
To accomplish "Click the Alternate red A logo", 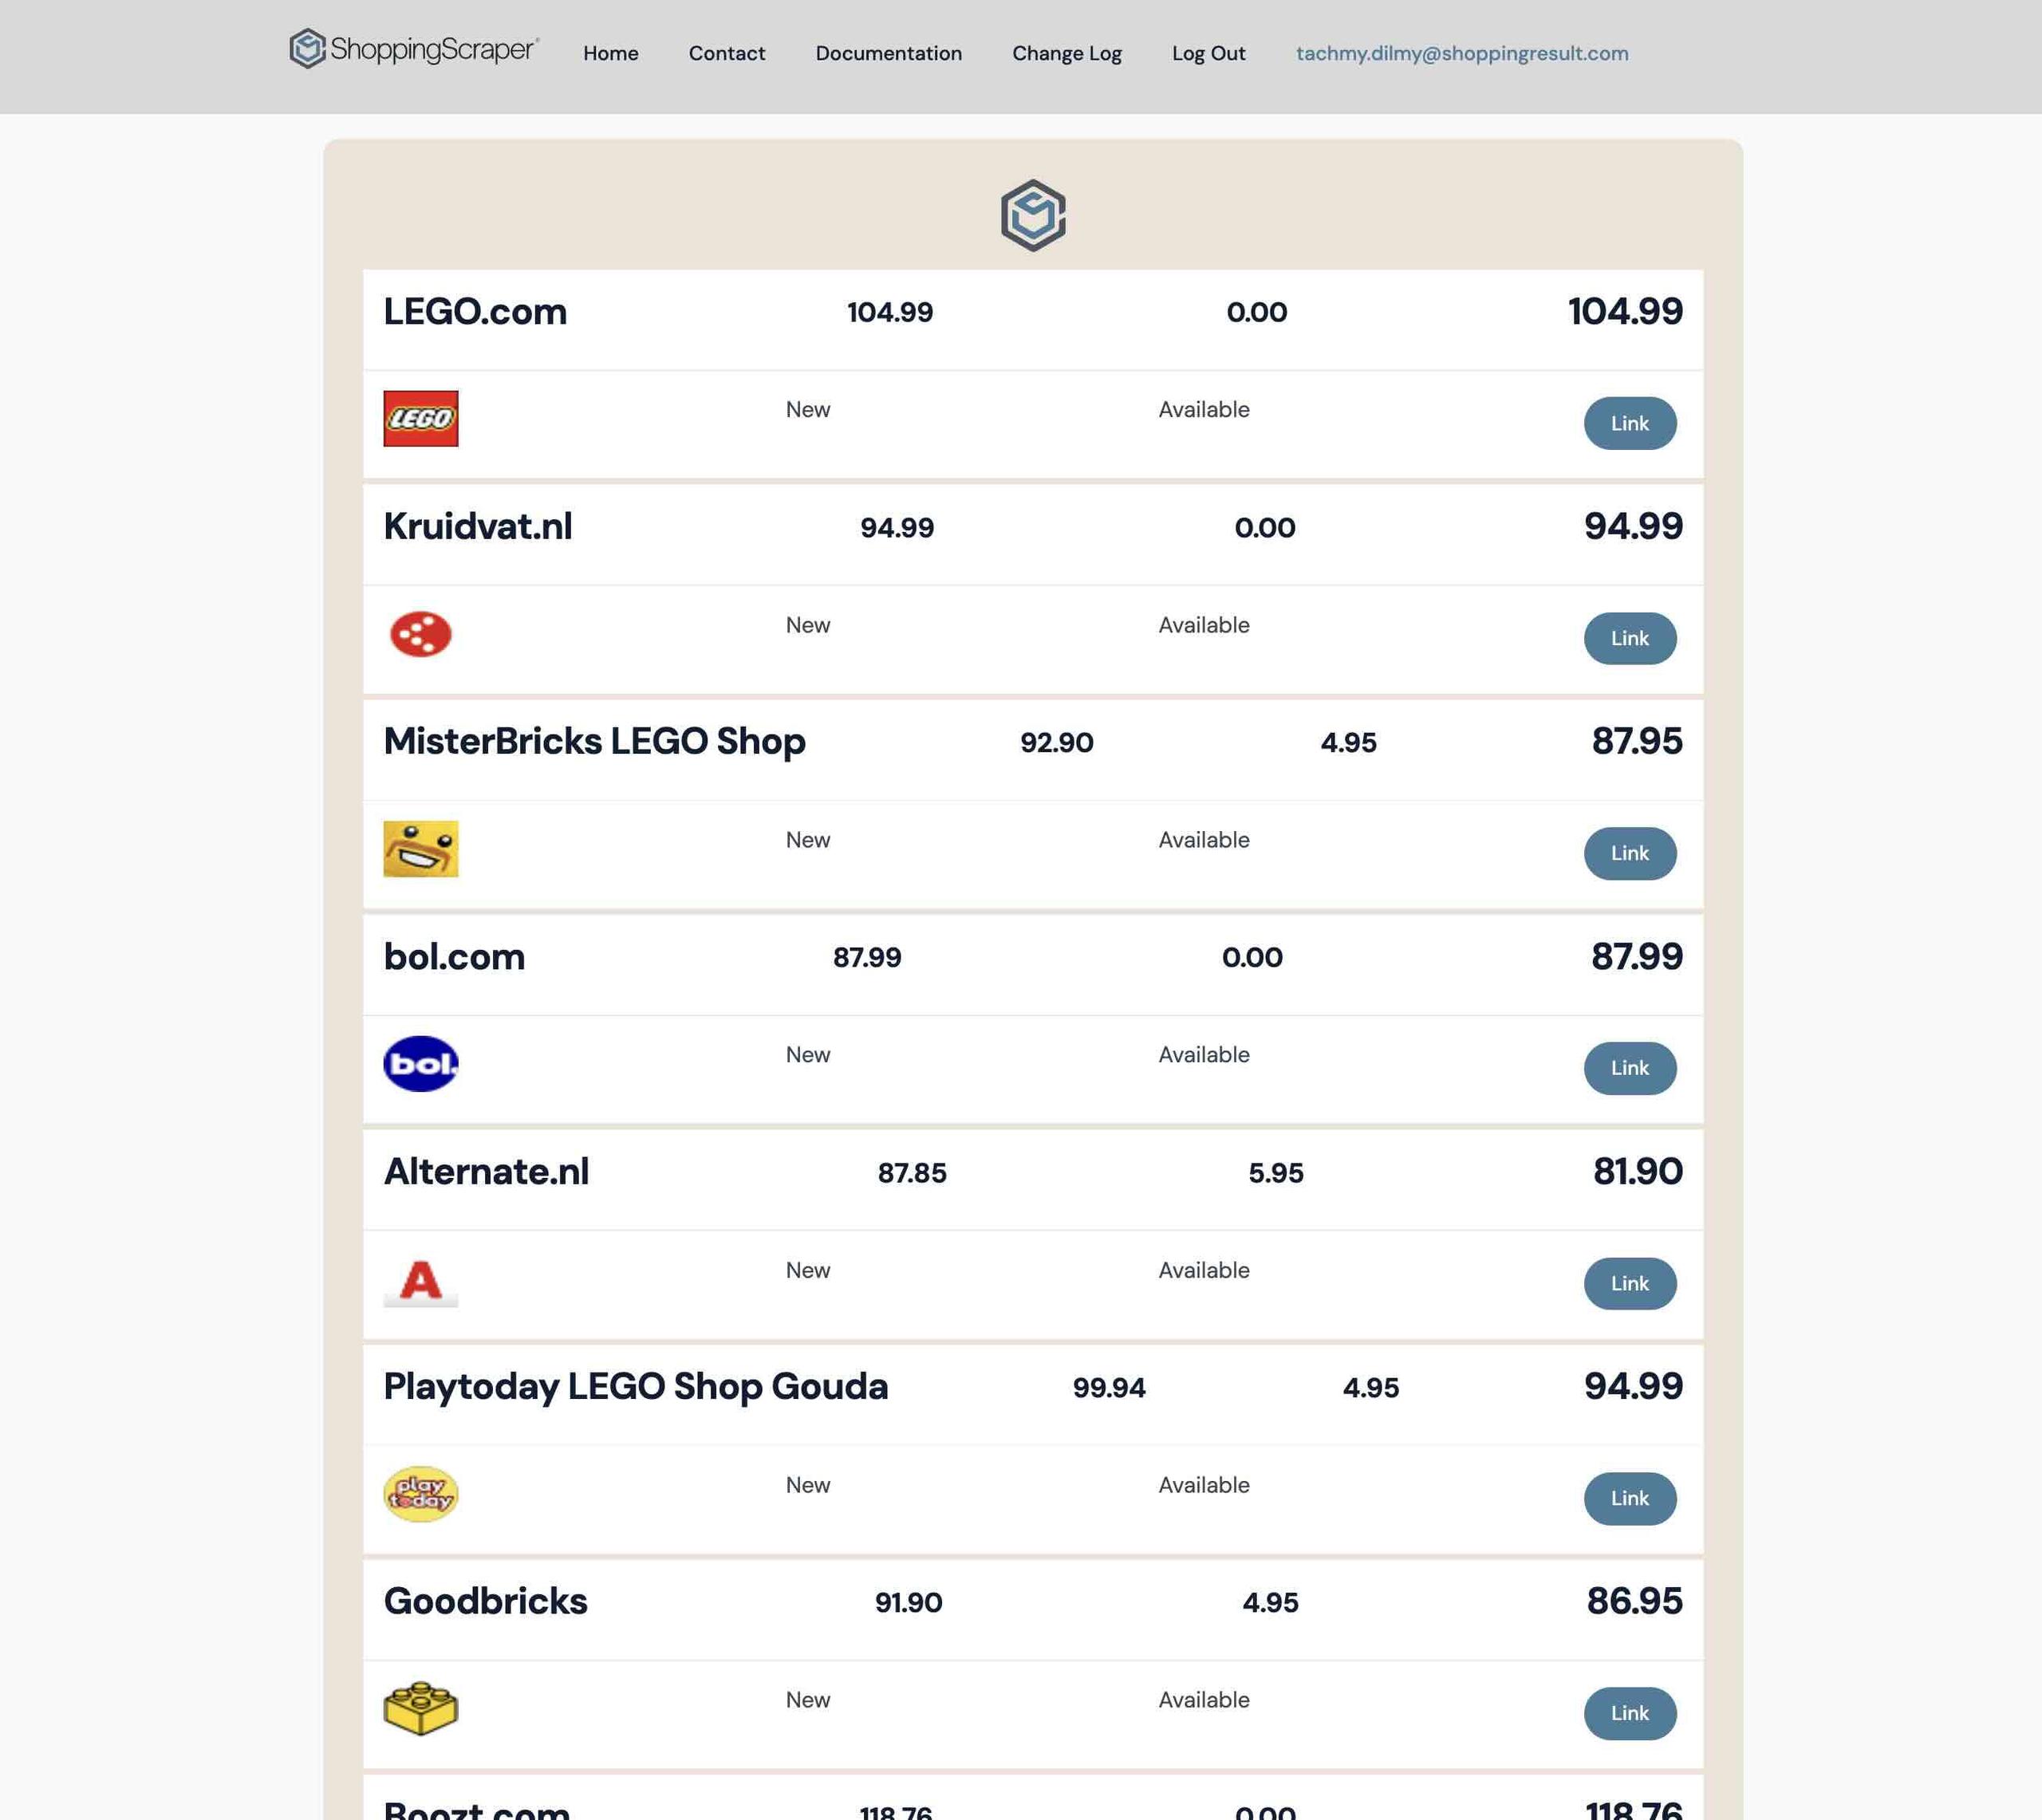I will [421, 1281].
